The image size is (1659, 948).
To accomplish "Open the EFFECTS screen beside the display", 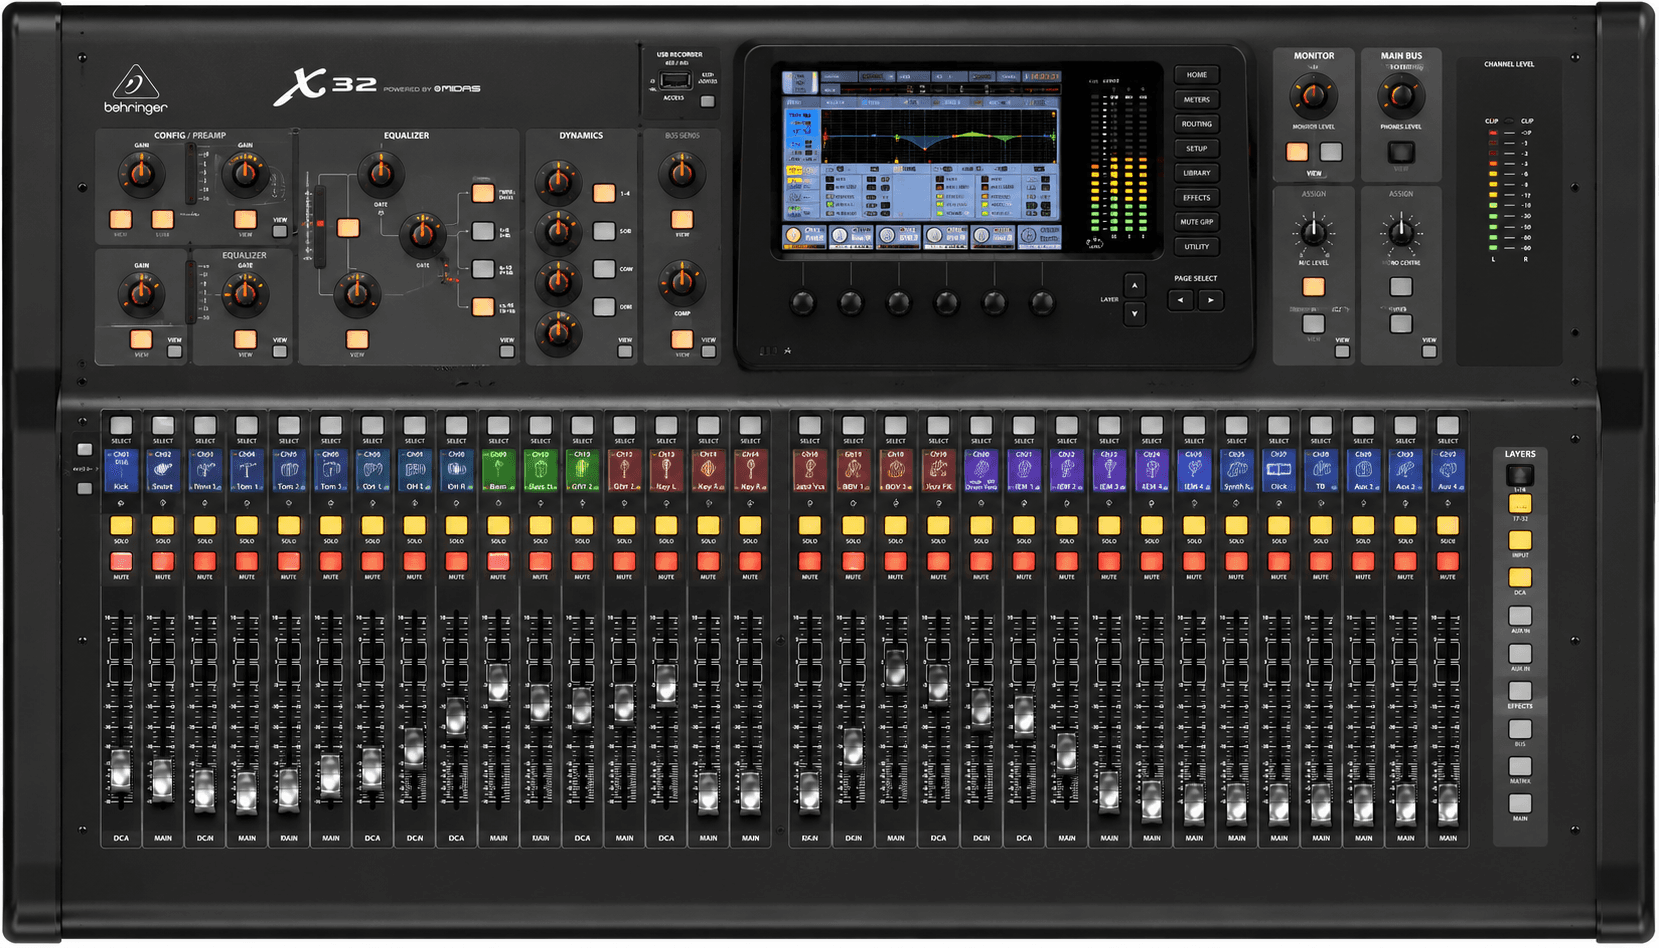I will [x=1197, y=197].
